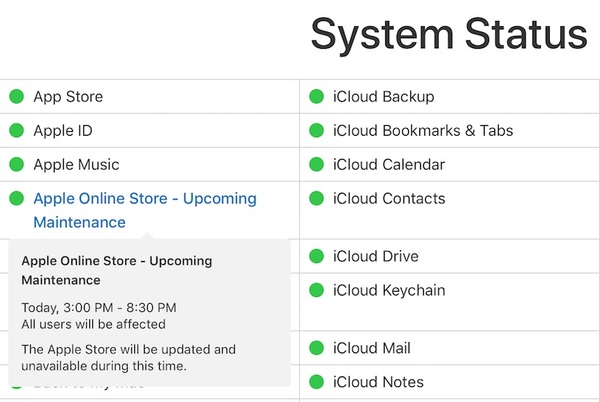Click the green status dot beside iCloud Contacts
This screenshot has height=402, width=600.
pyautogui.click(x=316, y=198)
